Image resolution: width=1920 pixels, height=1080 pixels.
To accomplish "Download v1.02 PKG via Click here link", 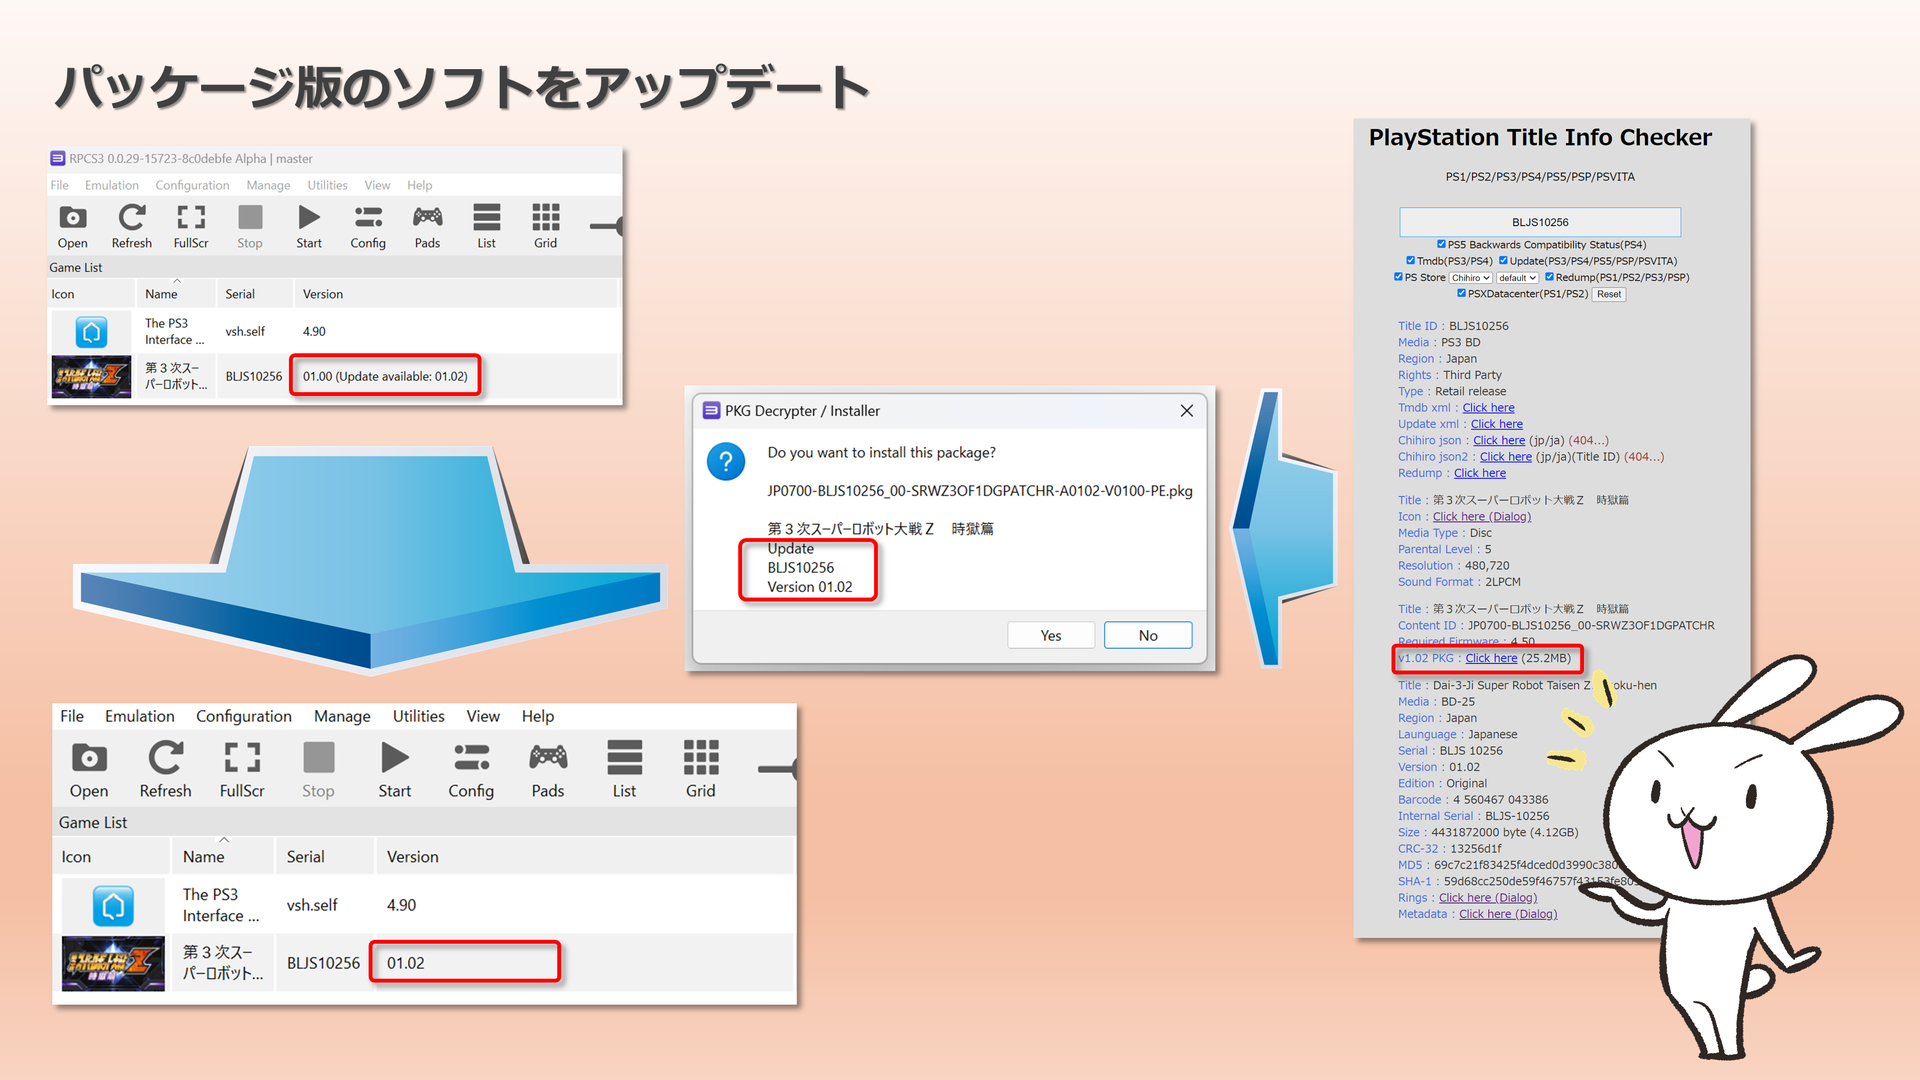I will 1490,658.
